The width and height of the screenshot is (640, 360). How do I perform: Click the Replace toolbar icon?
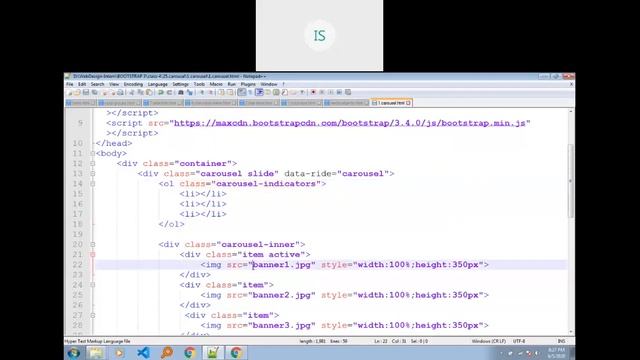click(x=189, y=93)
